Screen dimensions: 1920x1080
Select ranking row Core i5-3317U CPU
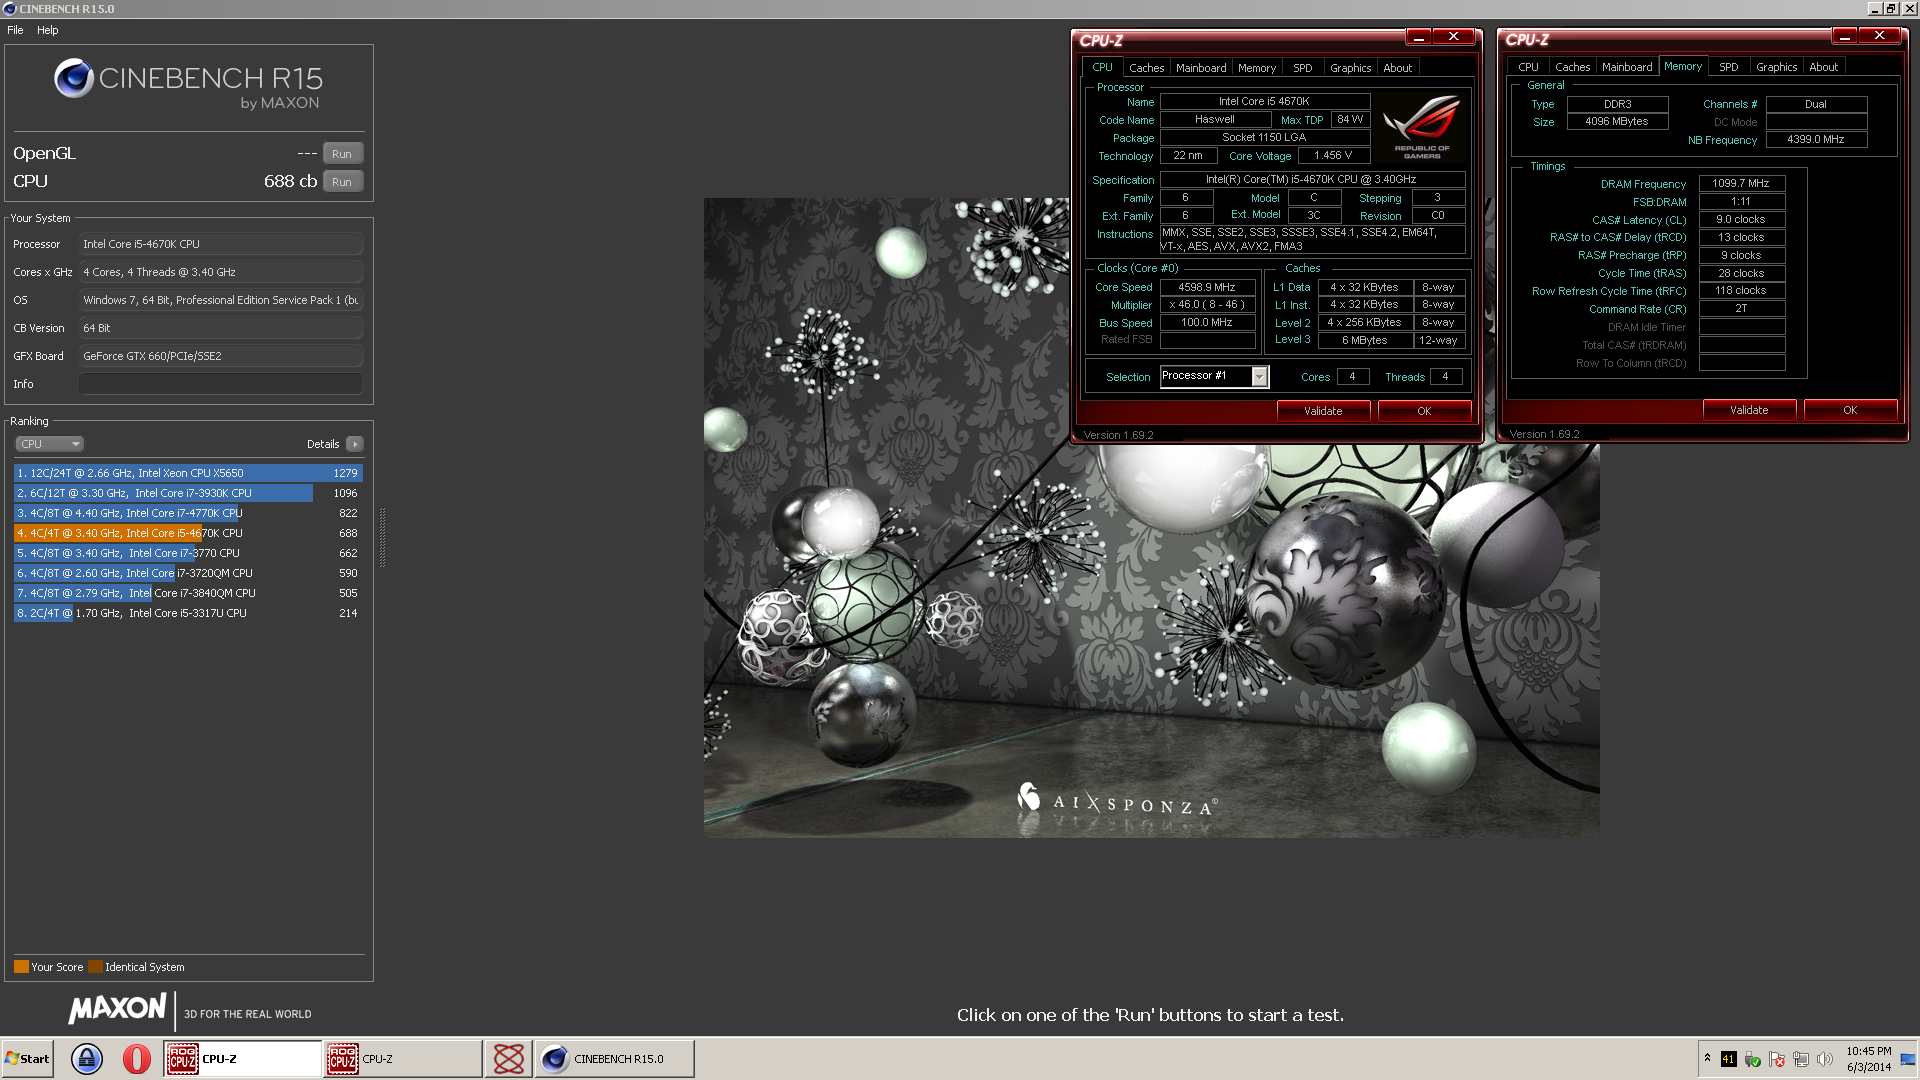188,613
